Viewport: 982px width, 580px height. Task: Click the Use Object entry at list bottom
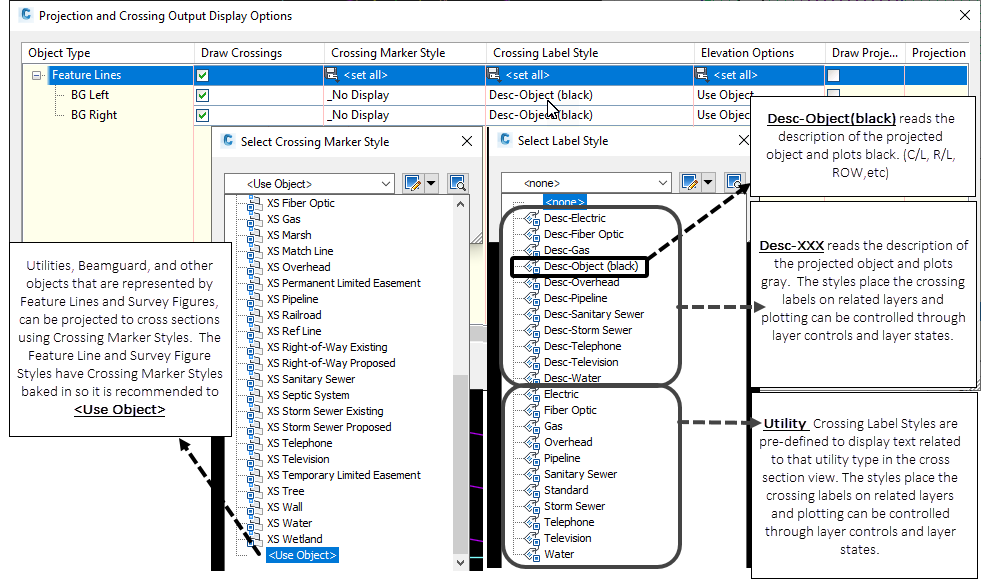tap(302, 554)
